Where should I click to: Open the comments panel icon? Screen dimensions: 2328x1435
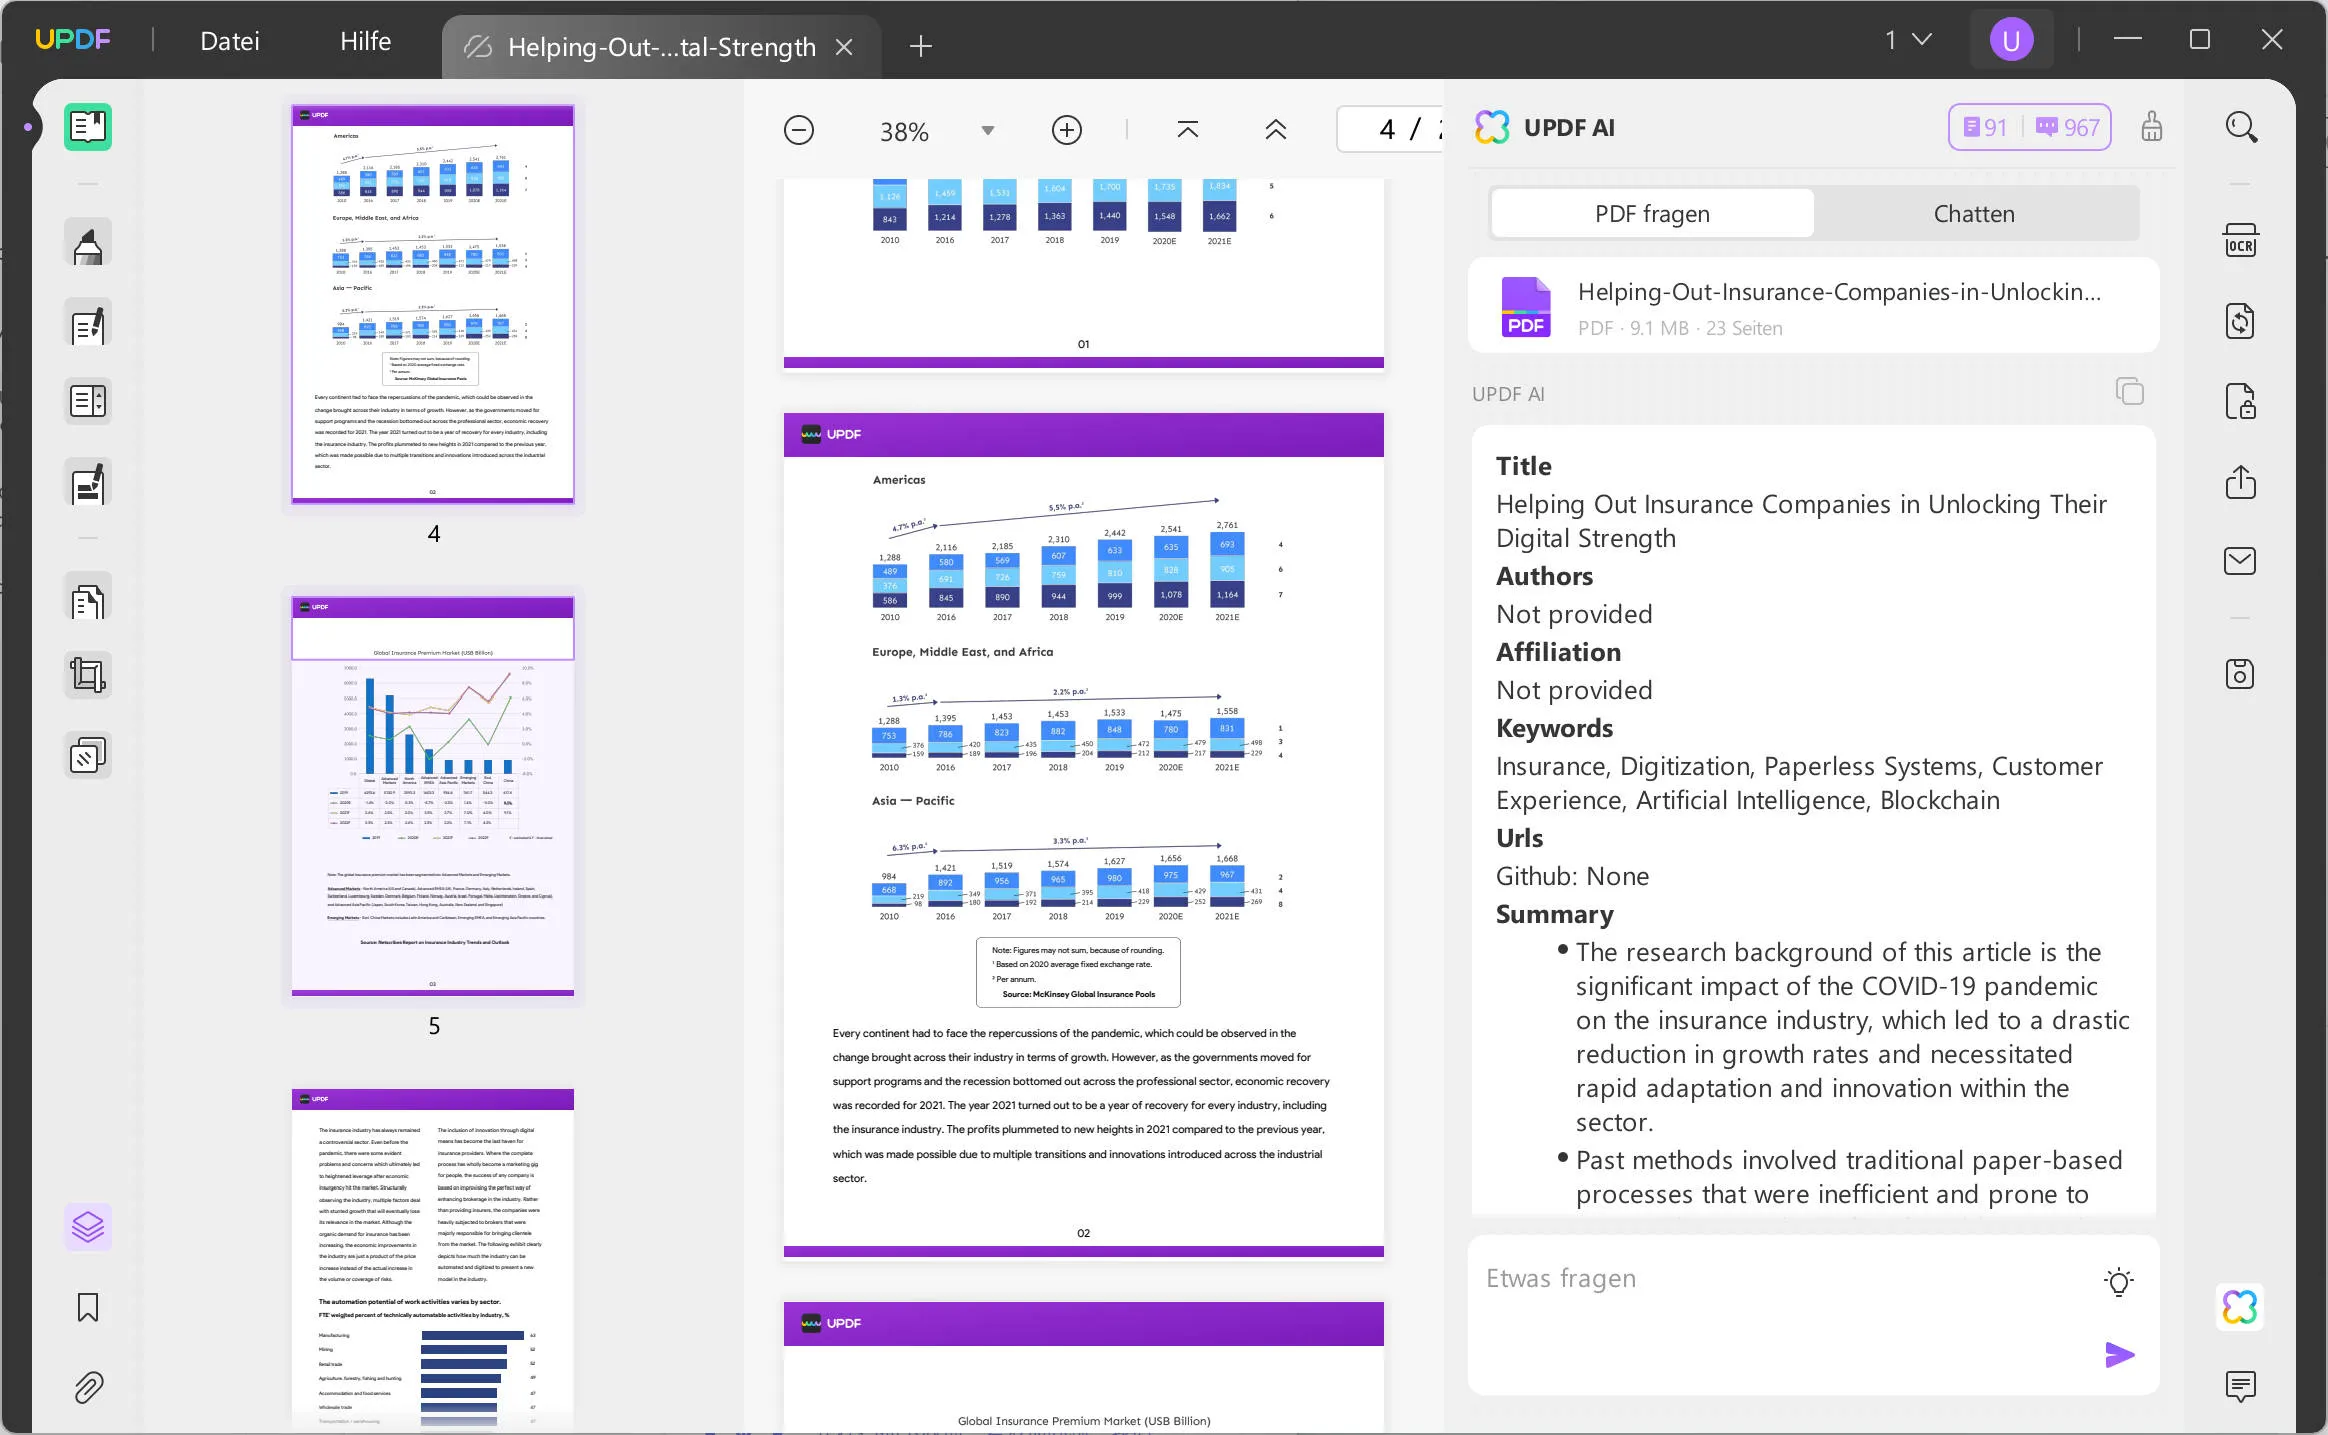click(x=2240, y=1386)
